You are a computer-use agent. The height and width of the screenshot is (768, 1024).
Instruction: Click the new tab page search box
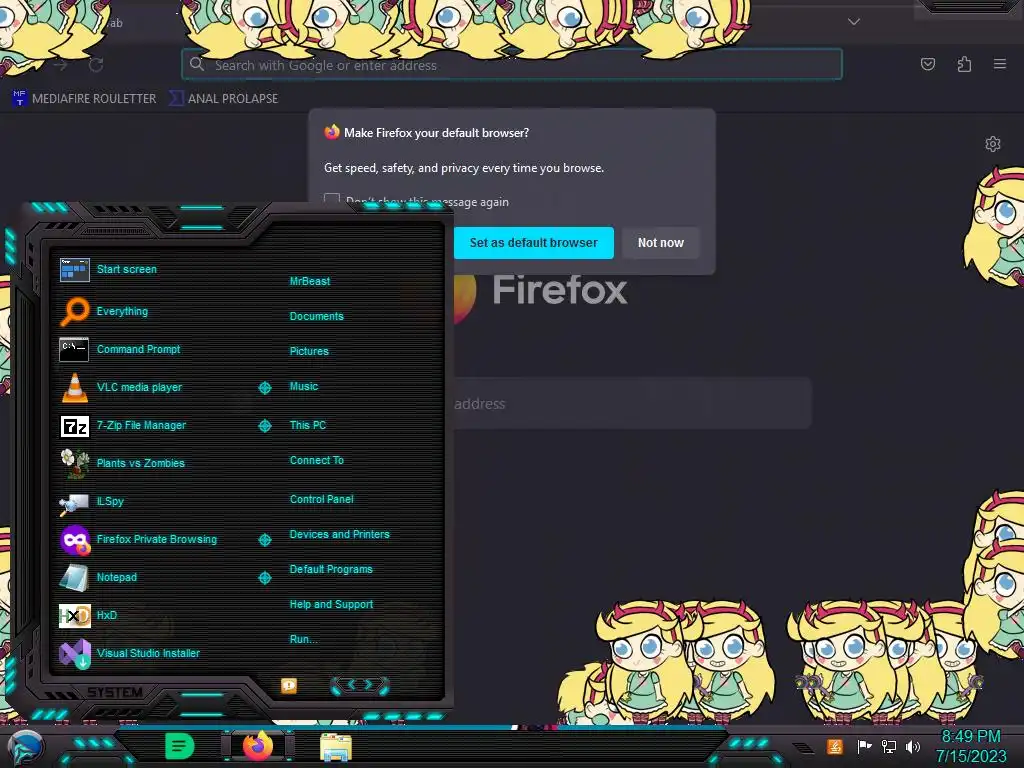630,404
